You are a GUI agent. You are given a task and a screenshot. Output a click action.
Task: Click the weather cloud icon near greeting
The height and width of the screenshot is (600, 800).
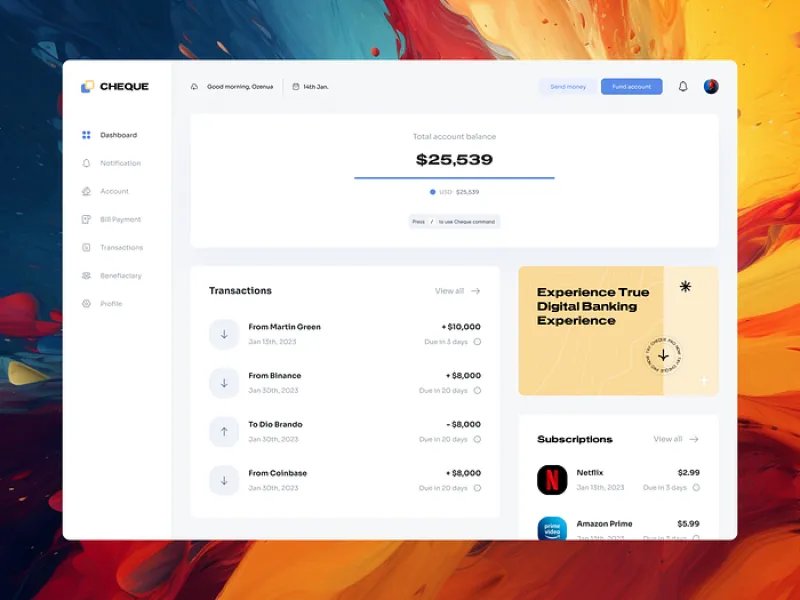pyautogui.click(x=194, y=87)
